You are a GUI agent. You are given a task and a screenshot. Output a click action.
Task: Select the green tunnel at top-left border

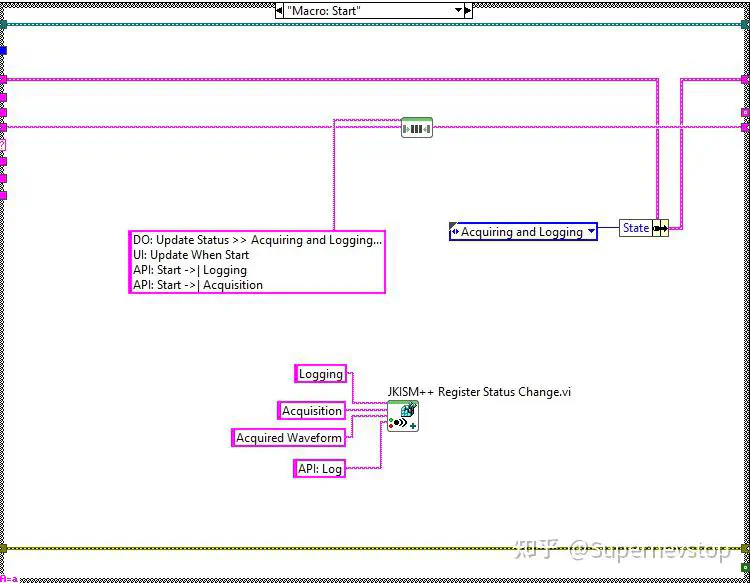point(3,25)
